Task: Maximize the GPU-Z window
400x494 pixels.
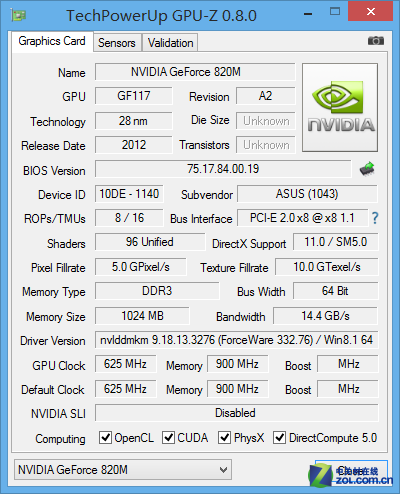Action: (335, 12)
